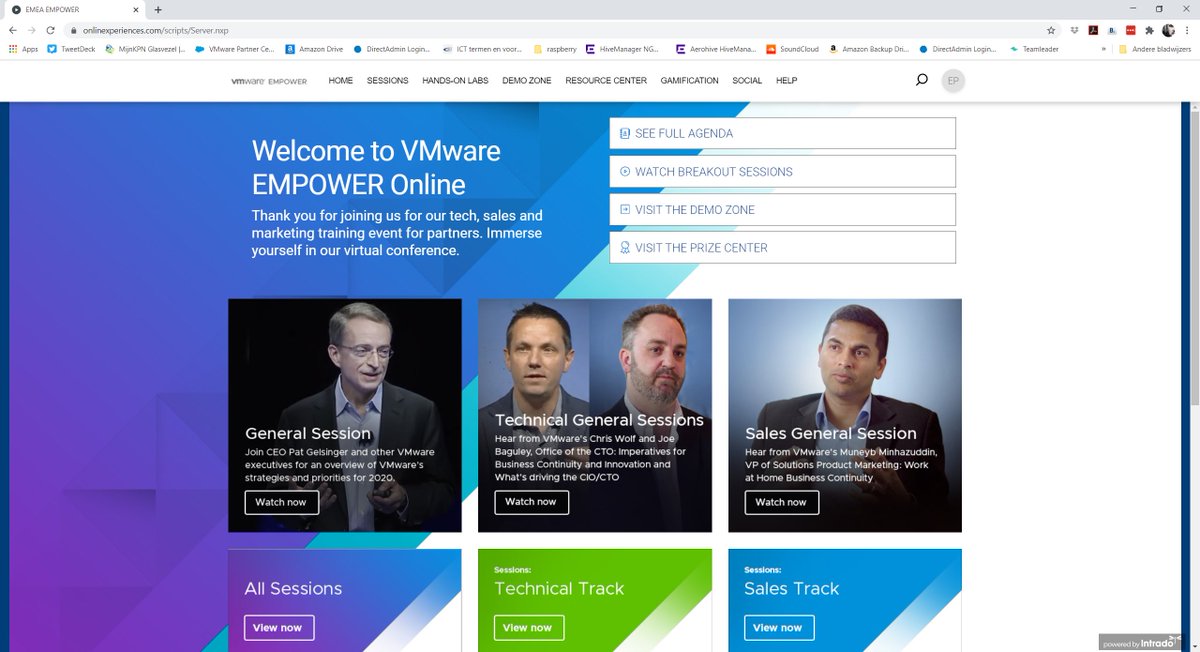Click Watch now under Sales General Session

(781, 502)
